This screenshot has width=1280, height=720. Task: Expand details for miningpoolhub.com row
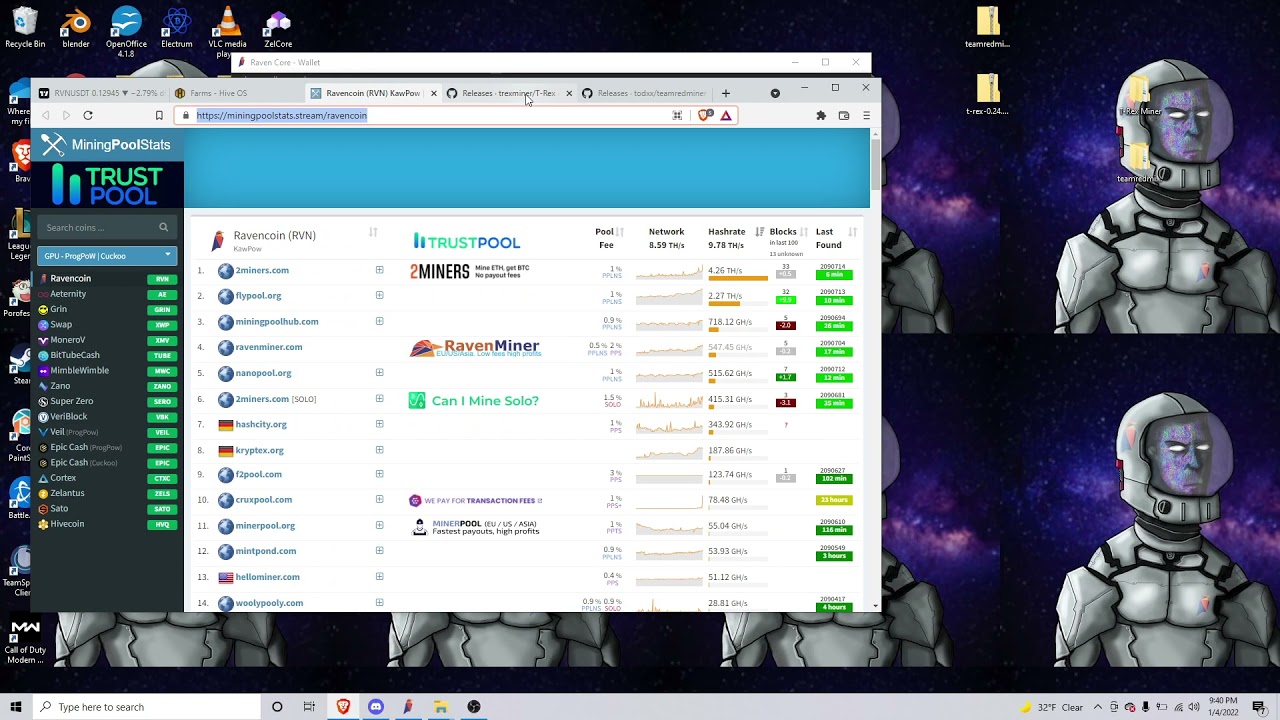tap(379, 321)
